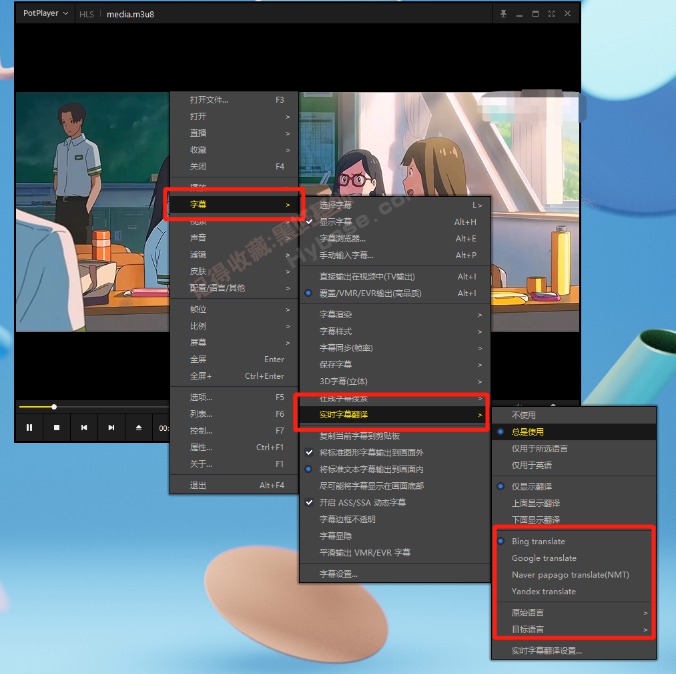Select 覆盖/VMR/EVR输出(高品质) radio option
This screenshot has width=676, height=674.
point(395,293)
